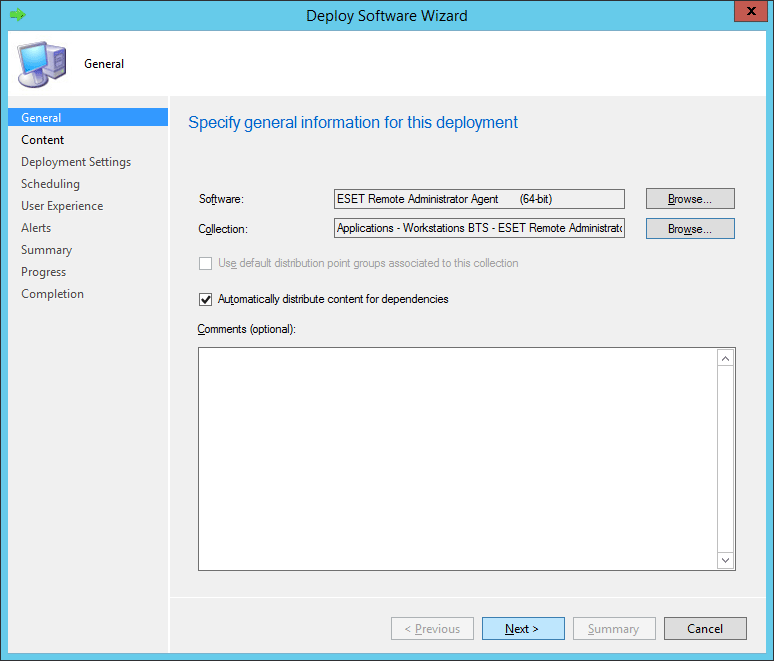Open the Deployment Settings step
Image resolution: width=774 pixels, height=661 pixels.
coord(76,162)
